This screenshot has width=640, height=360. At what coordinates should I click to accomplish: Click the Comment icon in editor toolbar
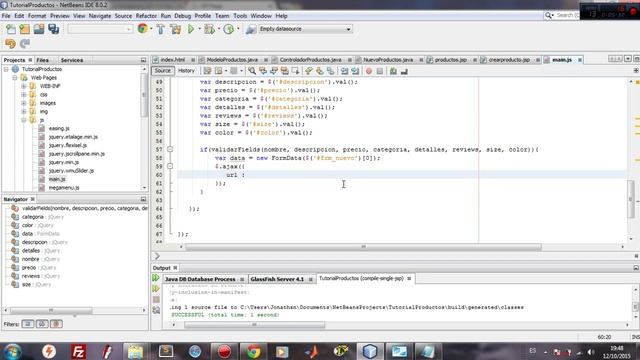pos(393,71)
